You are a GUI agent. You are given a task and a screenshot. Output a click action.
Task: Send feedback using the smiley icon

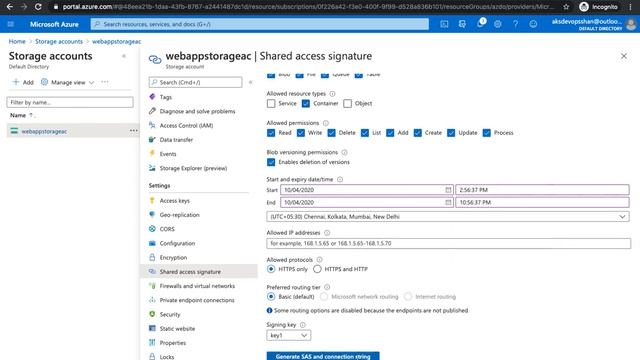tap(533, 24)
